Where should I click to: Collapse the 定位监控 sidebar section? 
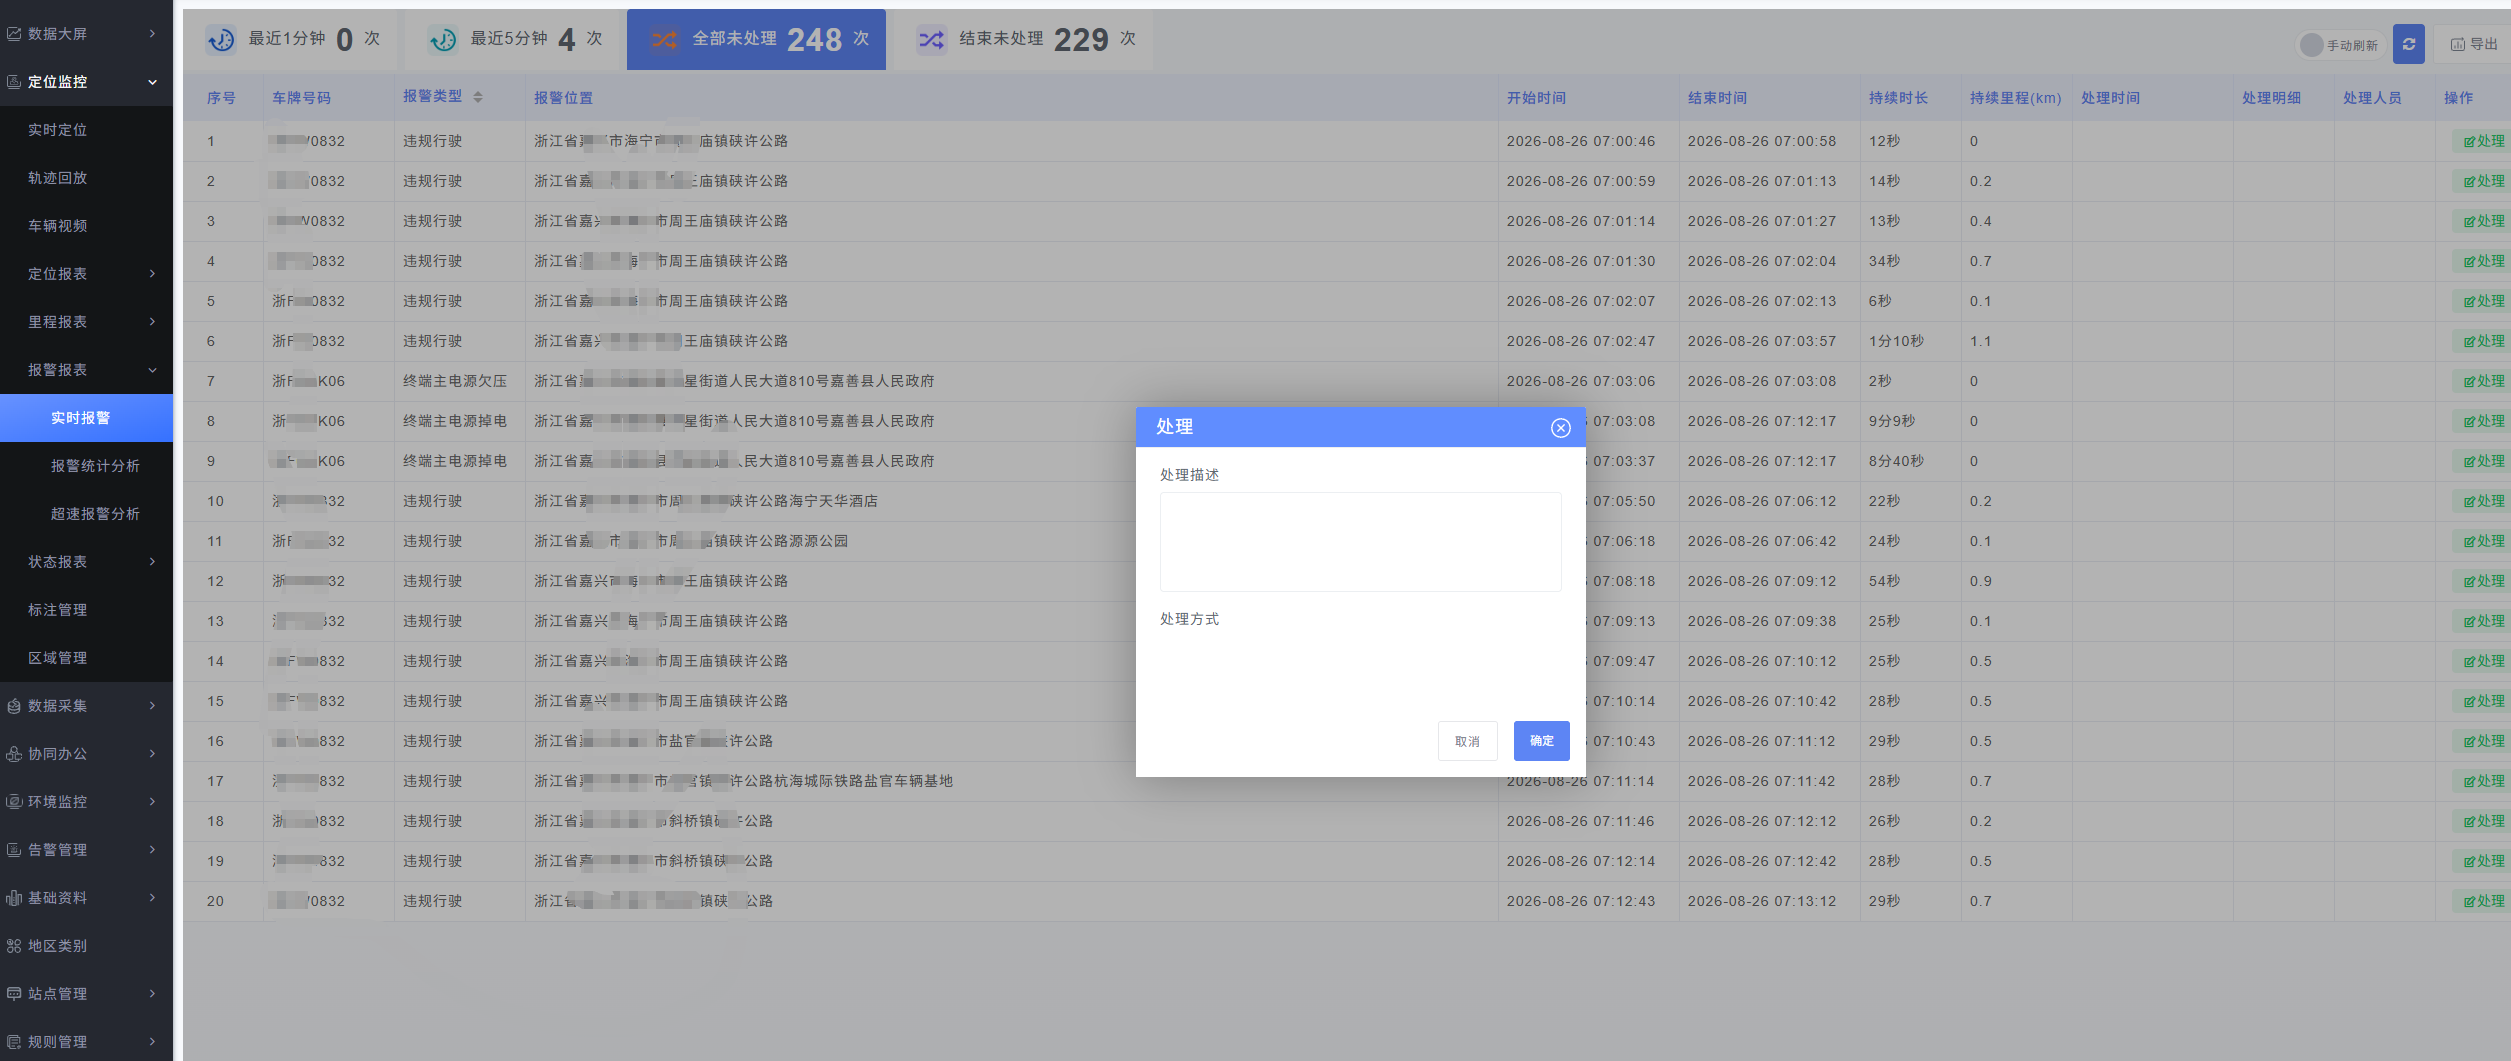point(86,81)
